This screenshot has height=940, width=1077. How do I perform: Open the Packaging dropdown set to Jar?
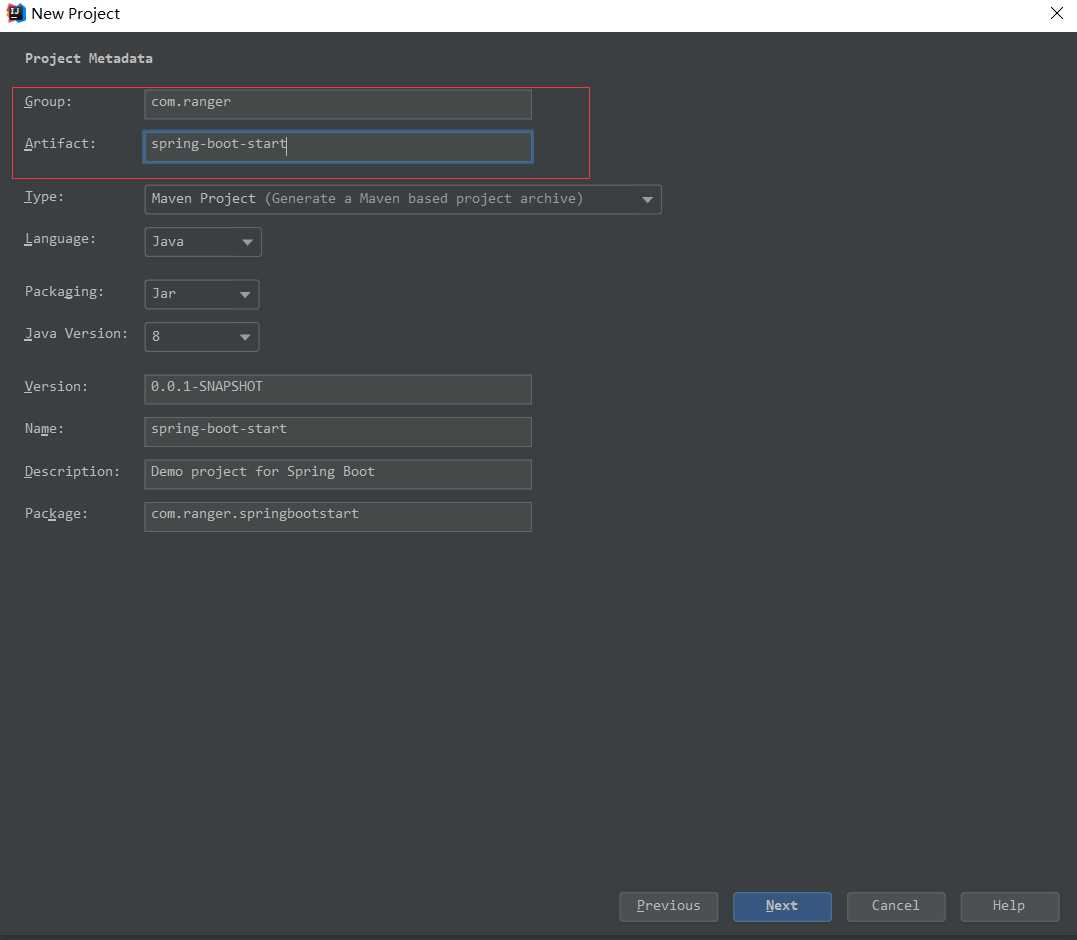tap(202, 294)
